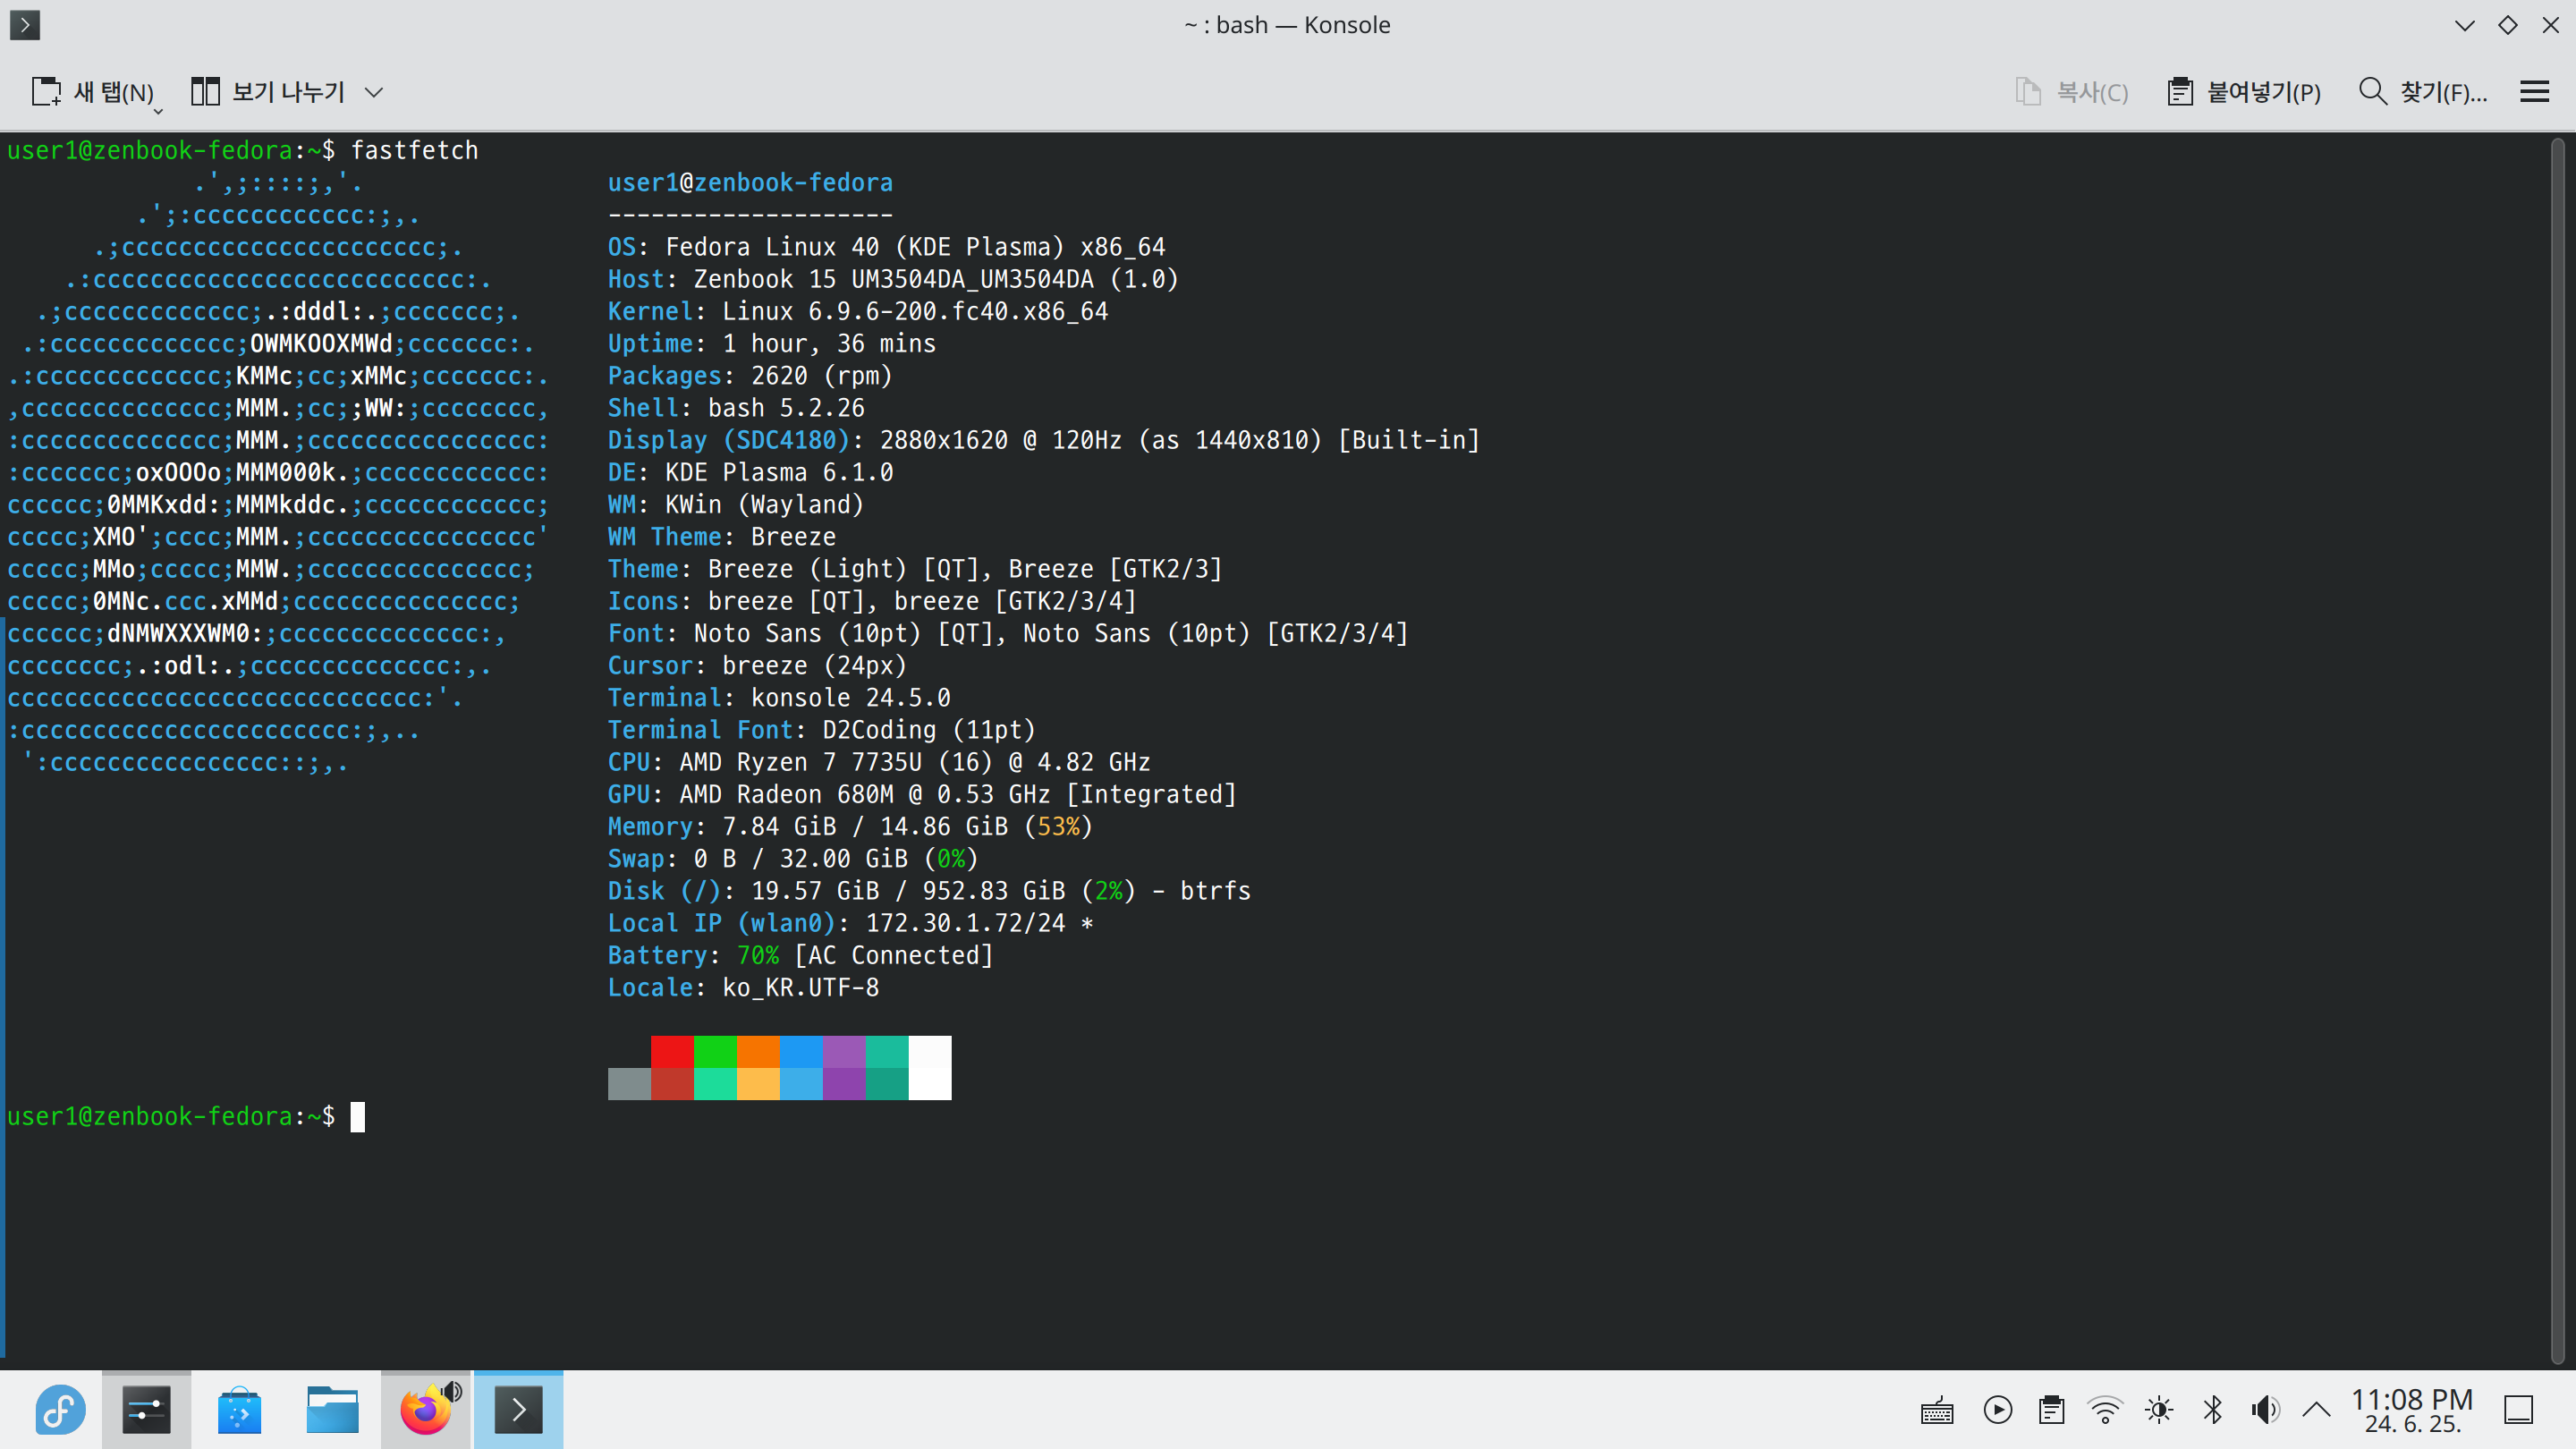The image size is (2576, 1449).
Task: Click the 'Zenbook 15 UM3504DA_UM3504DA' host text
Action: click(894, 279)
